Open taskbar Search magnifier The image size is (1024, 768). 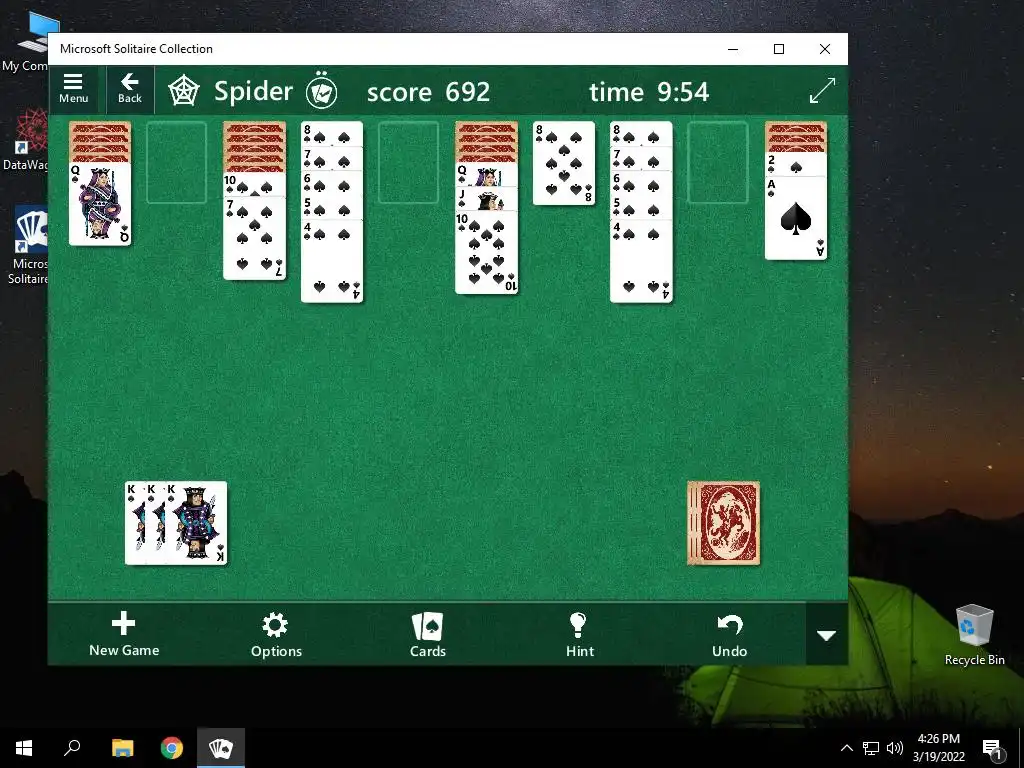coord(72,748)
